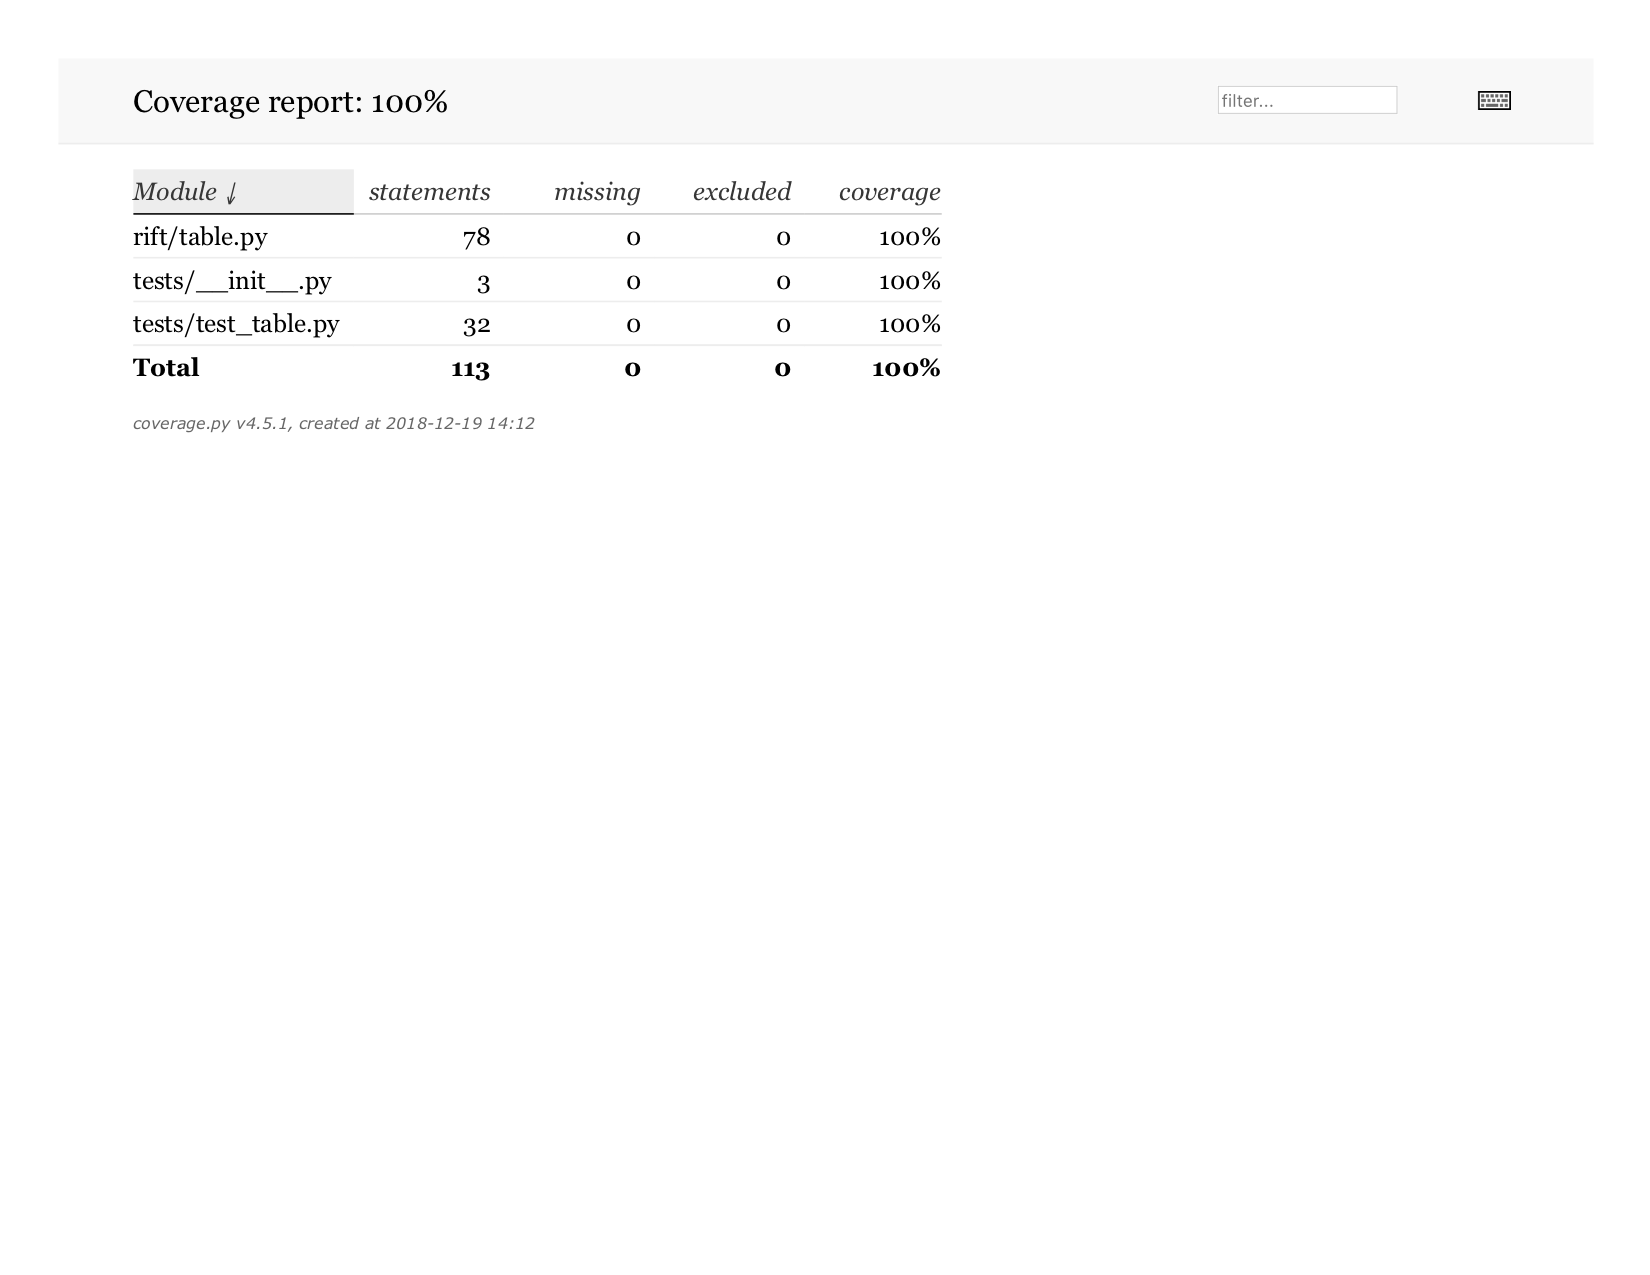Screen dimensions: 1650x1275
Task: Select the 3 statements value for tests/__init__.py
Action: (483, 282)
